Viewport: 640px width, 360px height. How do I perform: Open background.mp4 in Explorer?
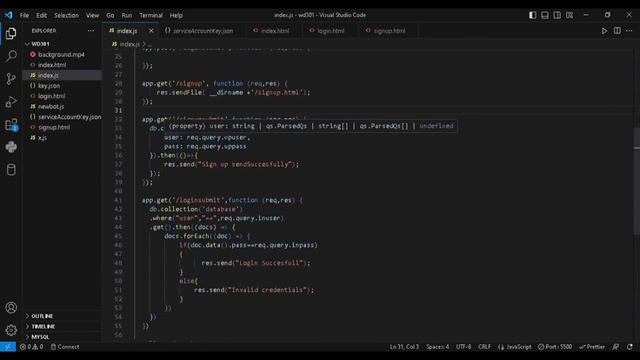tap(61, 54)
